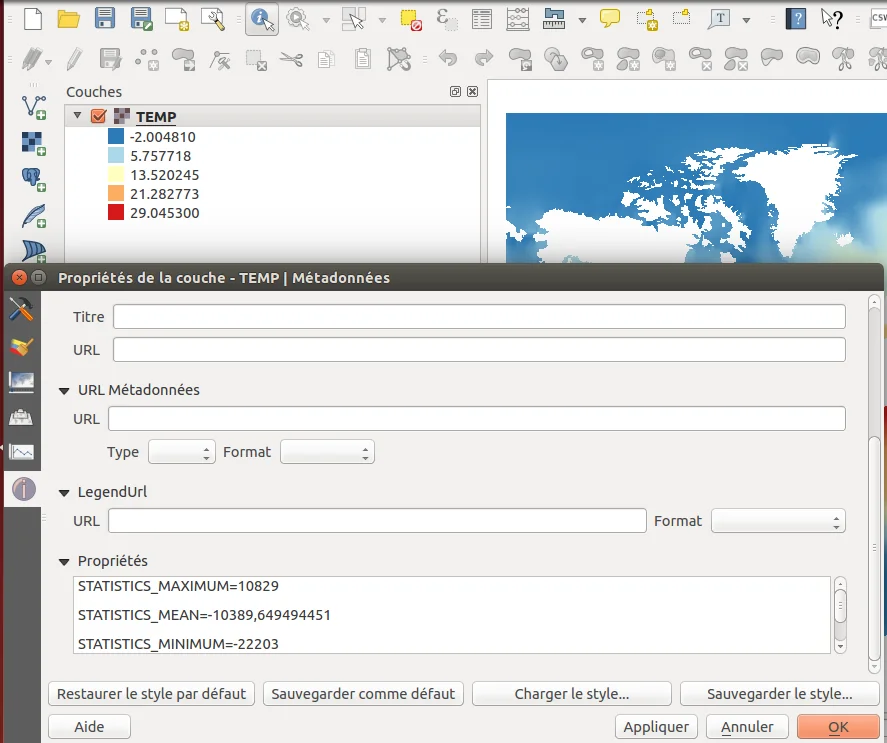Open the field calculator abacus icon
Image resolution: width=887 pixels, height=743 pixels.
517,19
